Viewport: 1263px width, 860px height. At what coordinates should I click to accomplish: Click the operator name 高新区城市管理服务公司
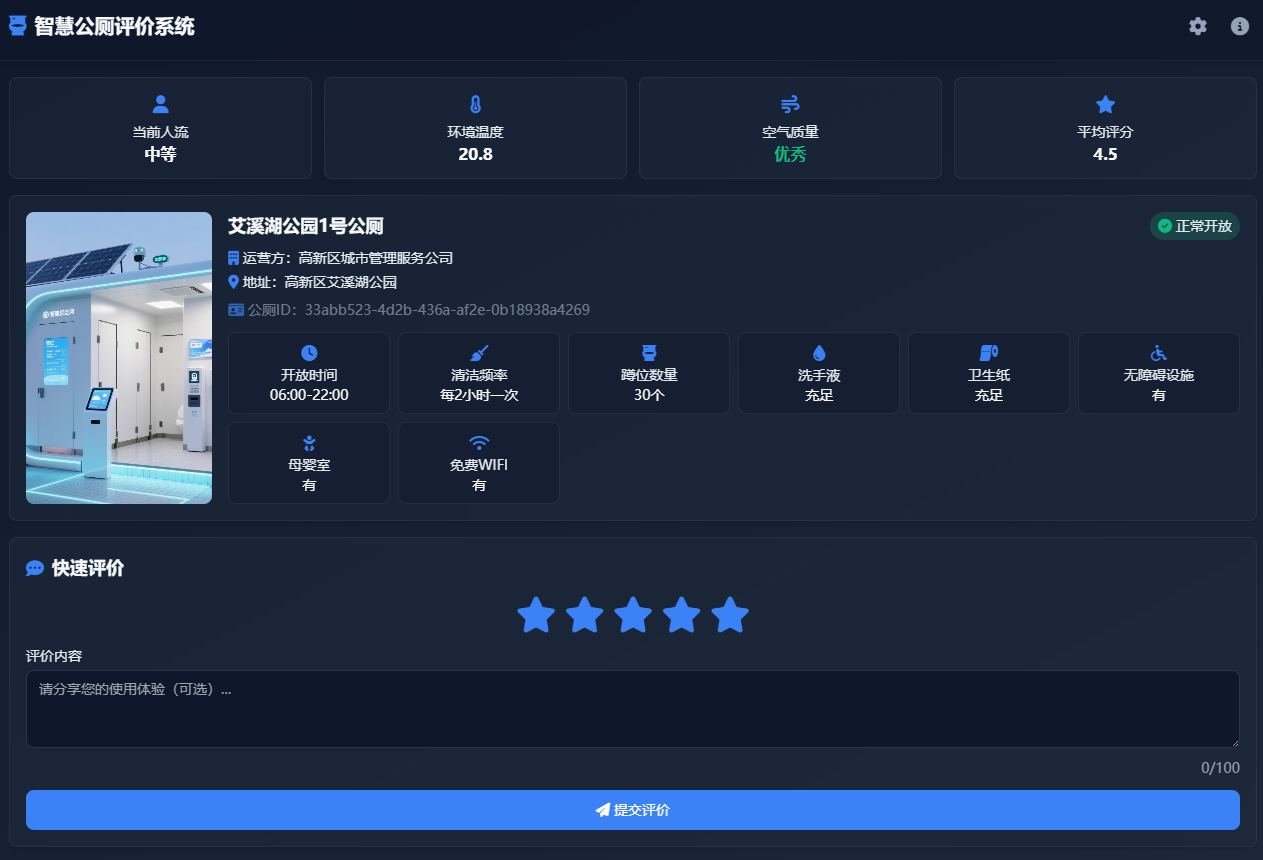click(376, 258)
